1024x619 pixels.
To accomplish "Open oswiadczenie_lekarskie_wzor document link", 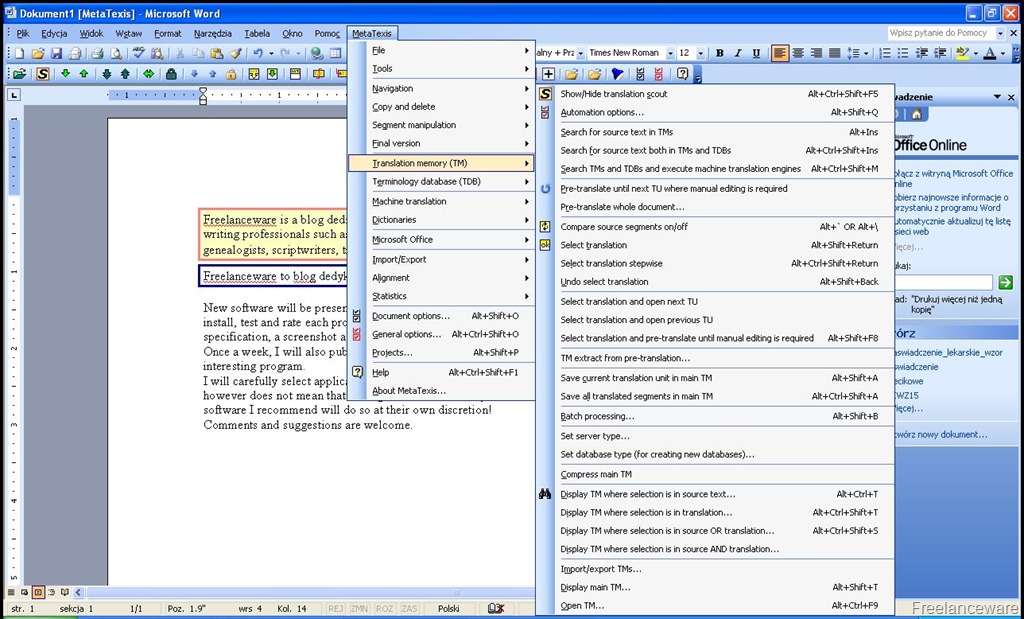I will [x=948, y=353].
